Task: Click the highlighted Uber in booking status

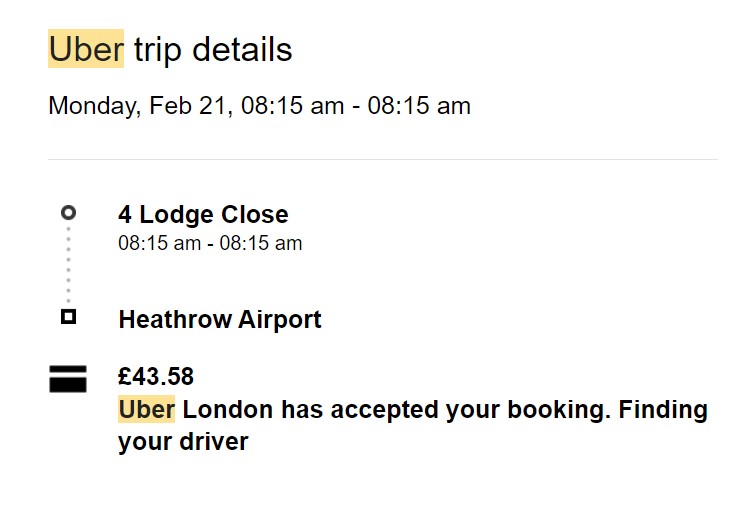Action: (146, 409)
